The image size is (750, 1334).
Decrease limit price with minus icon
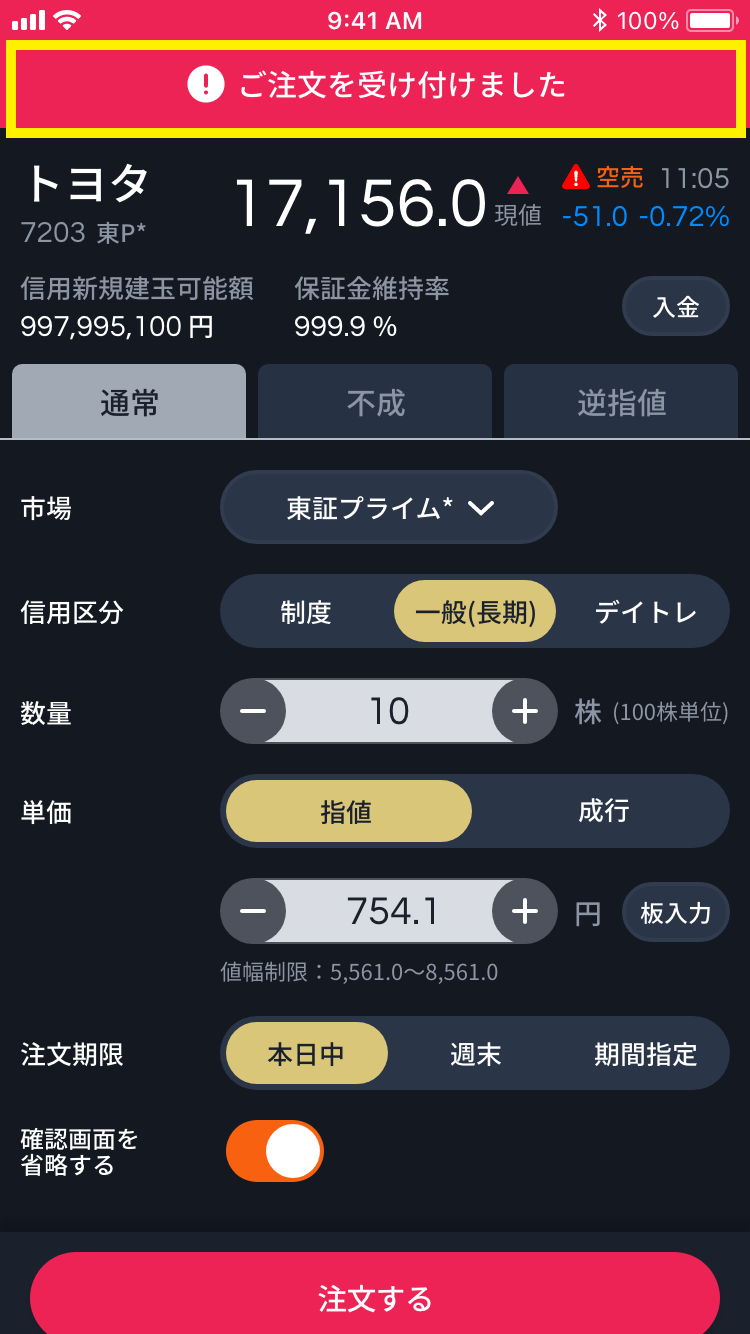253,911
